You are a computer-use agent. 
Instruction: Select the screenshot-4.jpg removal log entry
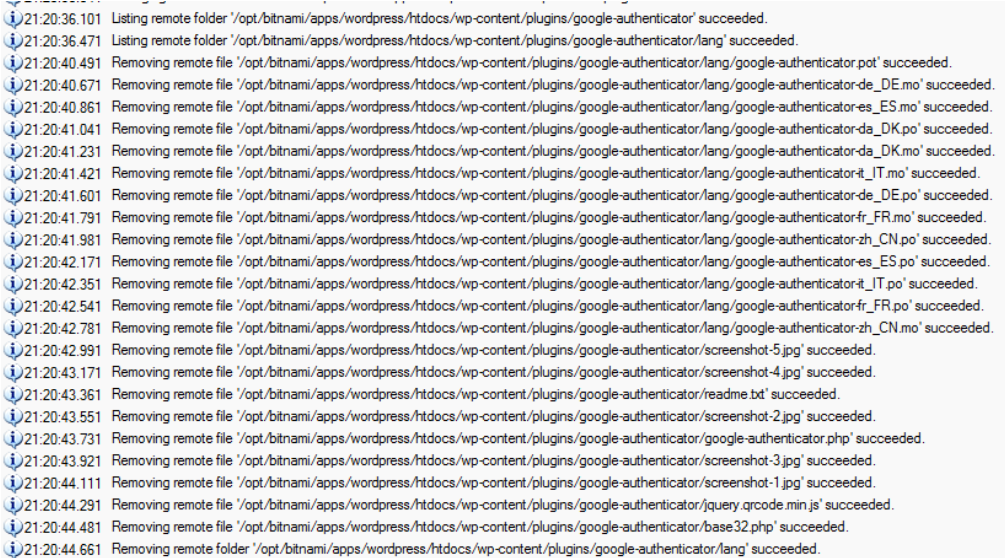click(x=440, y=372)
